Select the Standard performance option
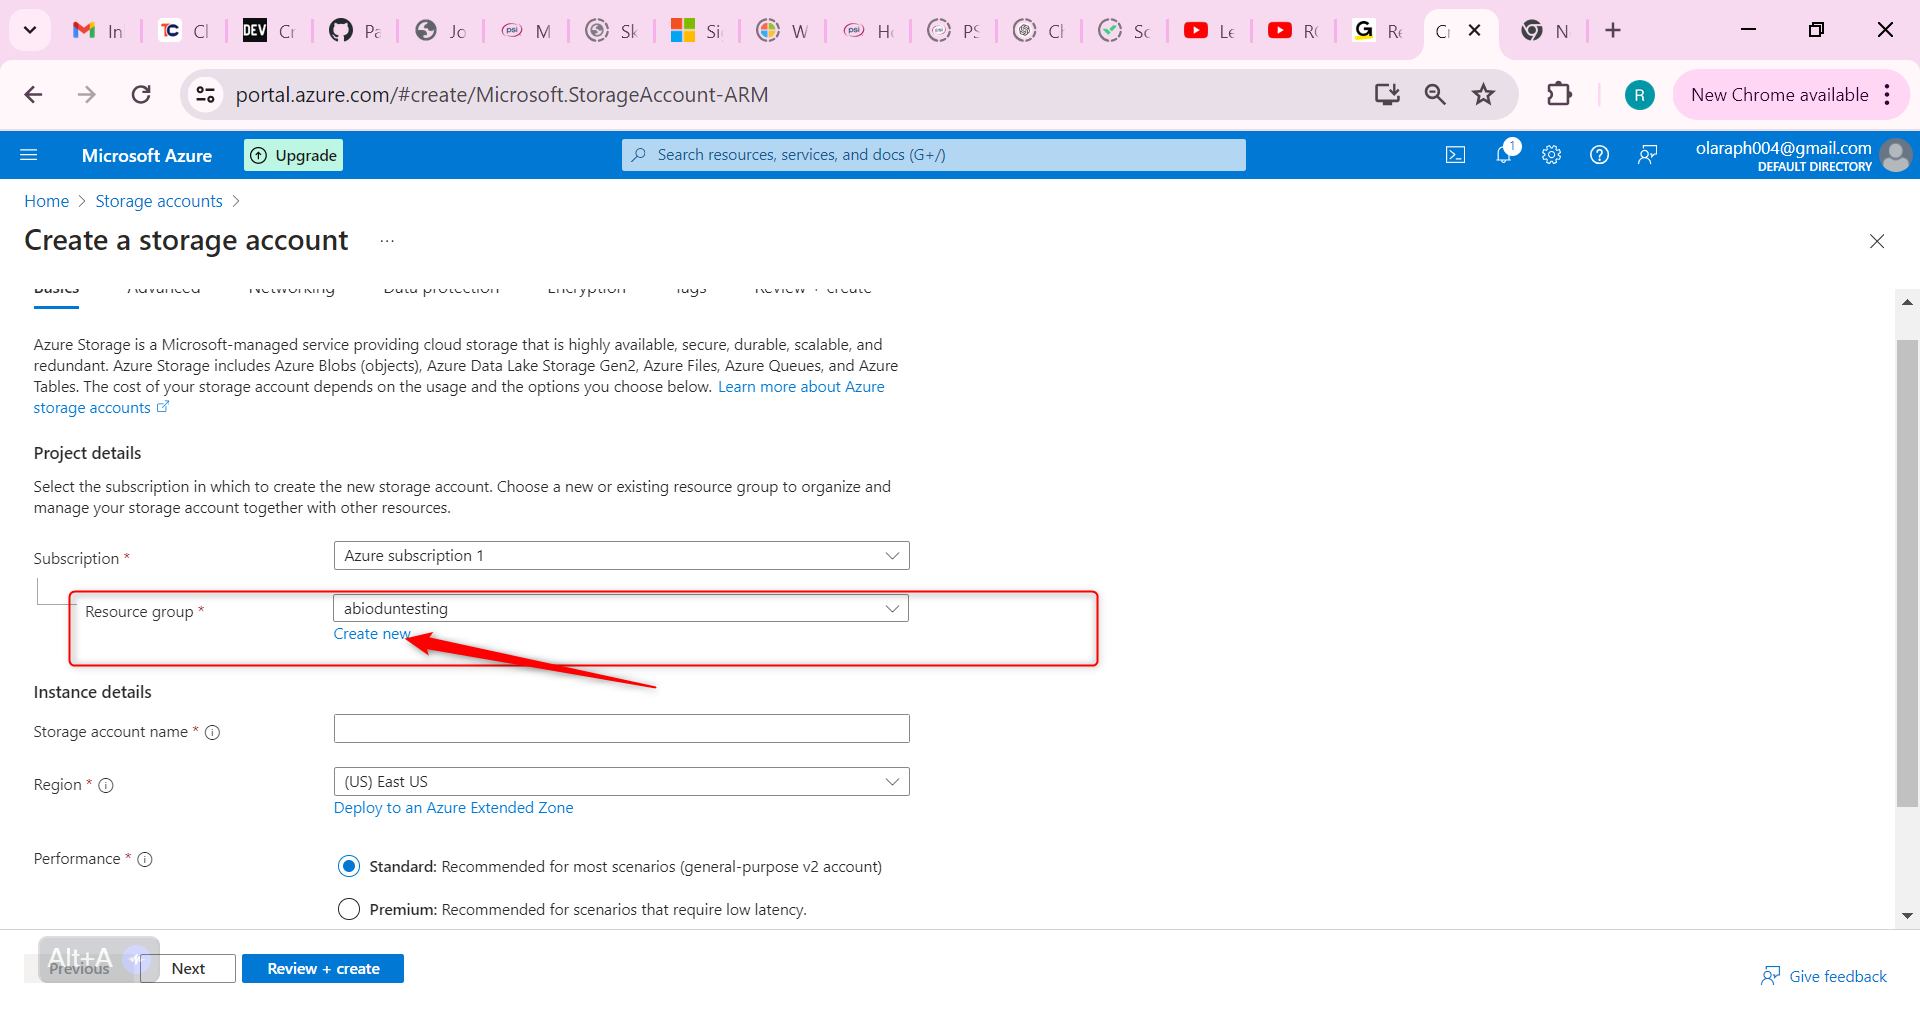This screenshot has width=1920, height=1020. point(348,866)
